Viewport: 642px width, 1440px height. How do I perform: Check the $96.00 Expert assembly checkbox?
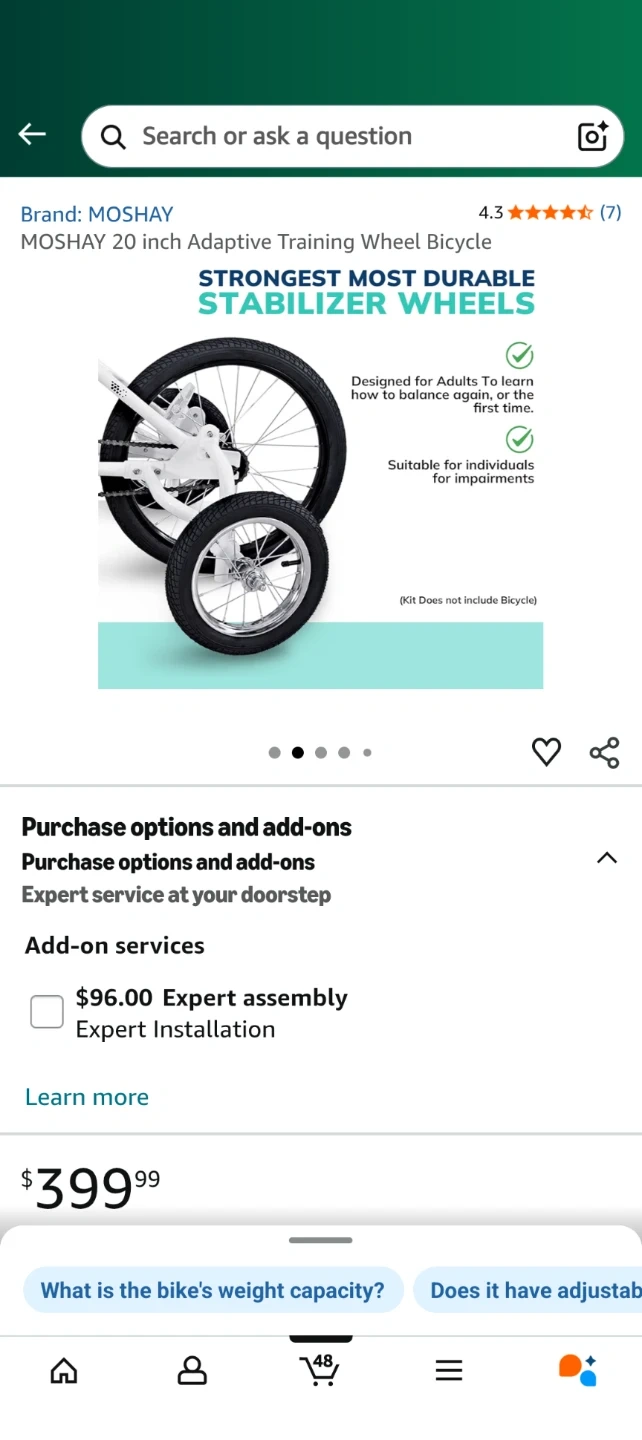[x=47, y=1012]
